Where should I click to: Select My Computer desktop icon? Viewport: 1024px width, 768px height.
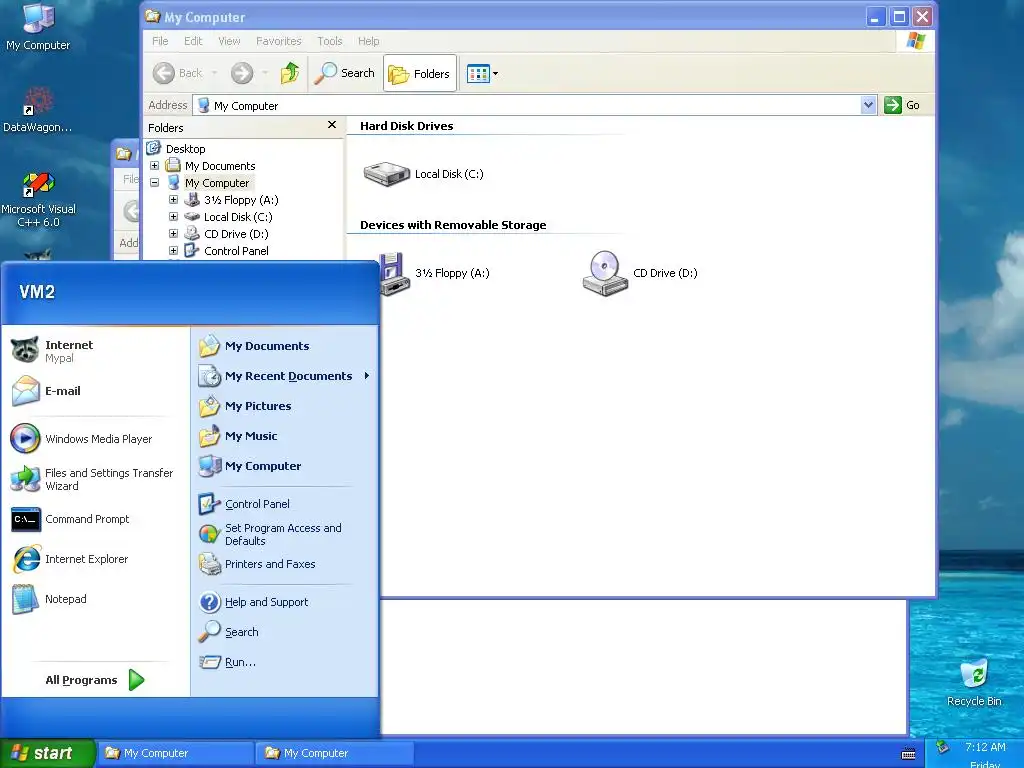pos(38,27)
